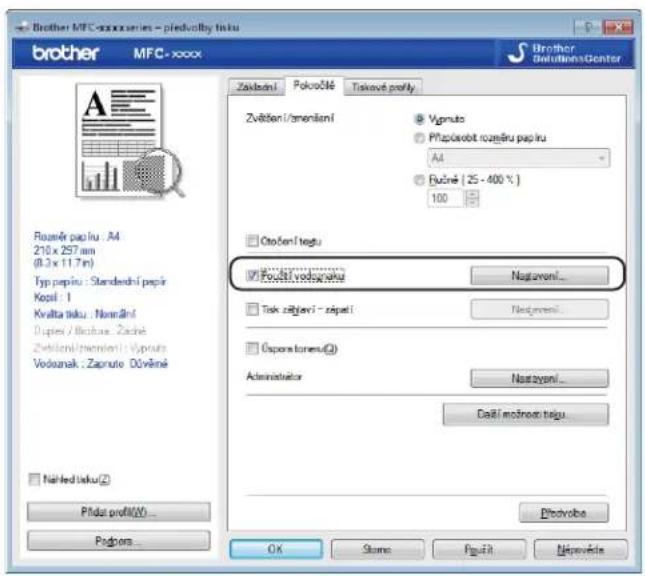This screenshot has height=576, width=645.
Task: Click the Kvalita tisku : Normální line
Action: 85,314
